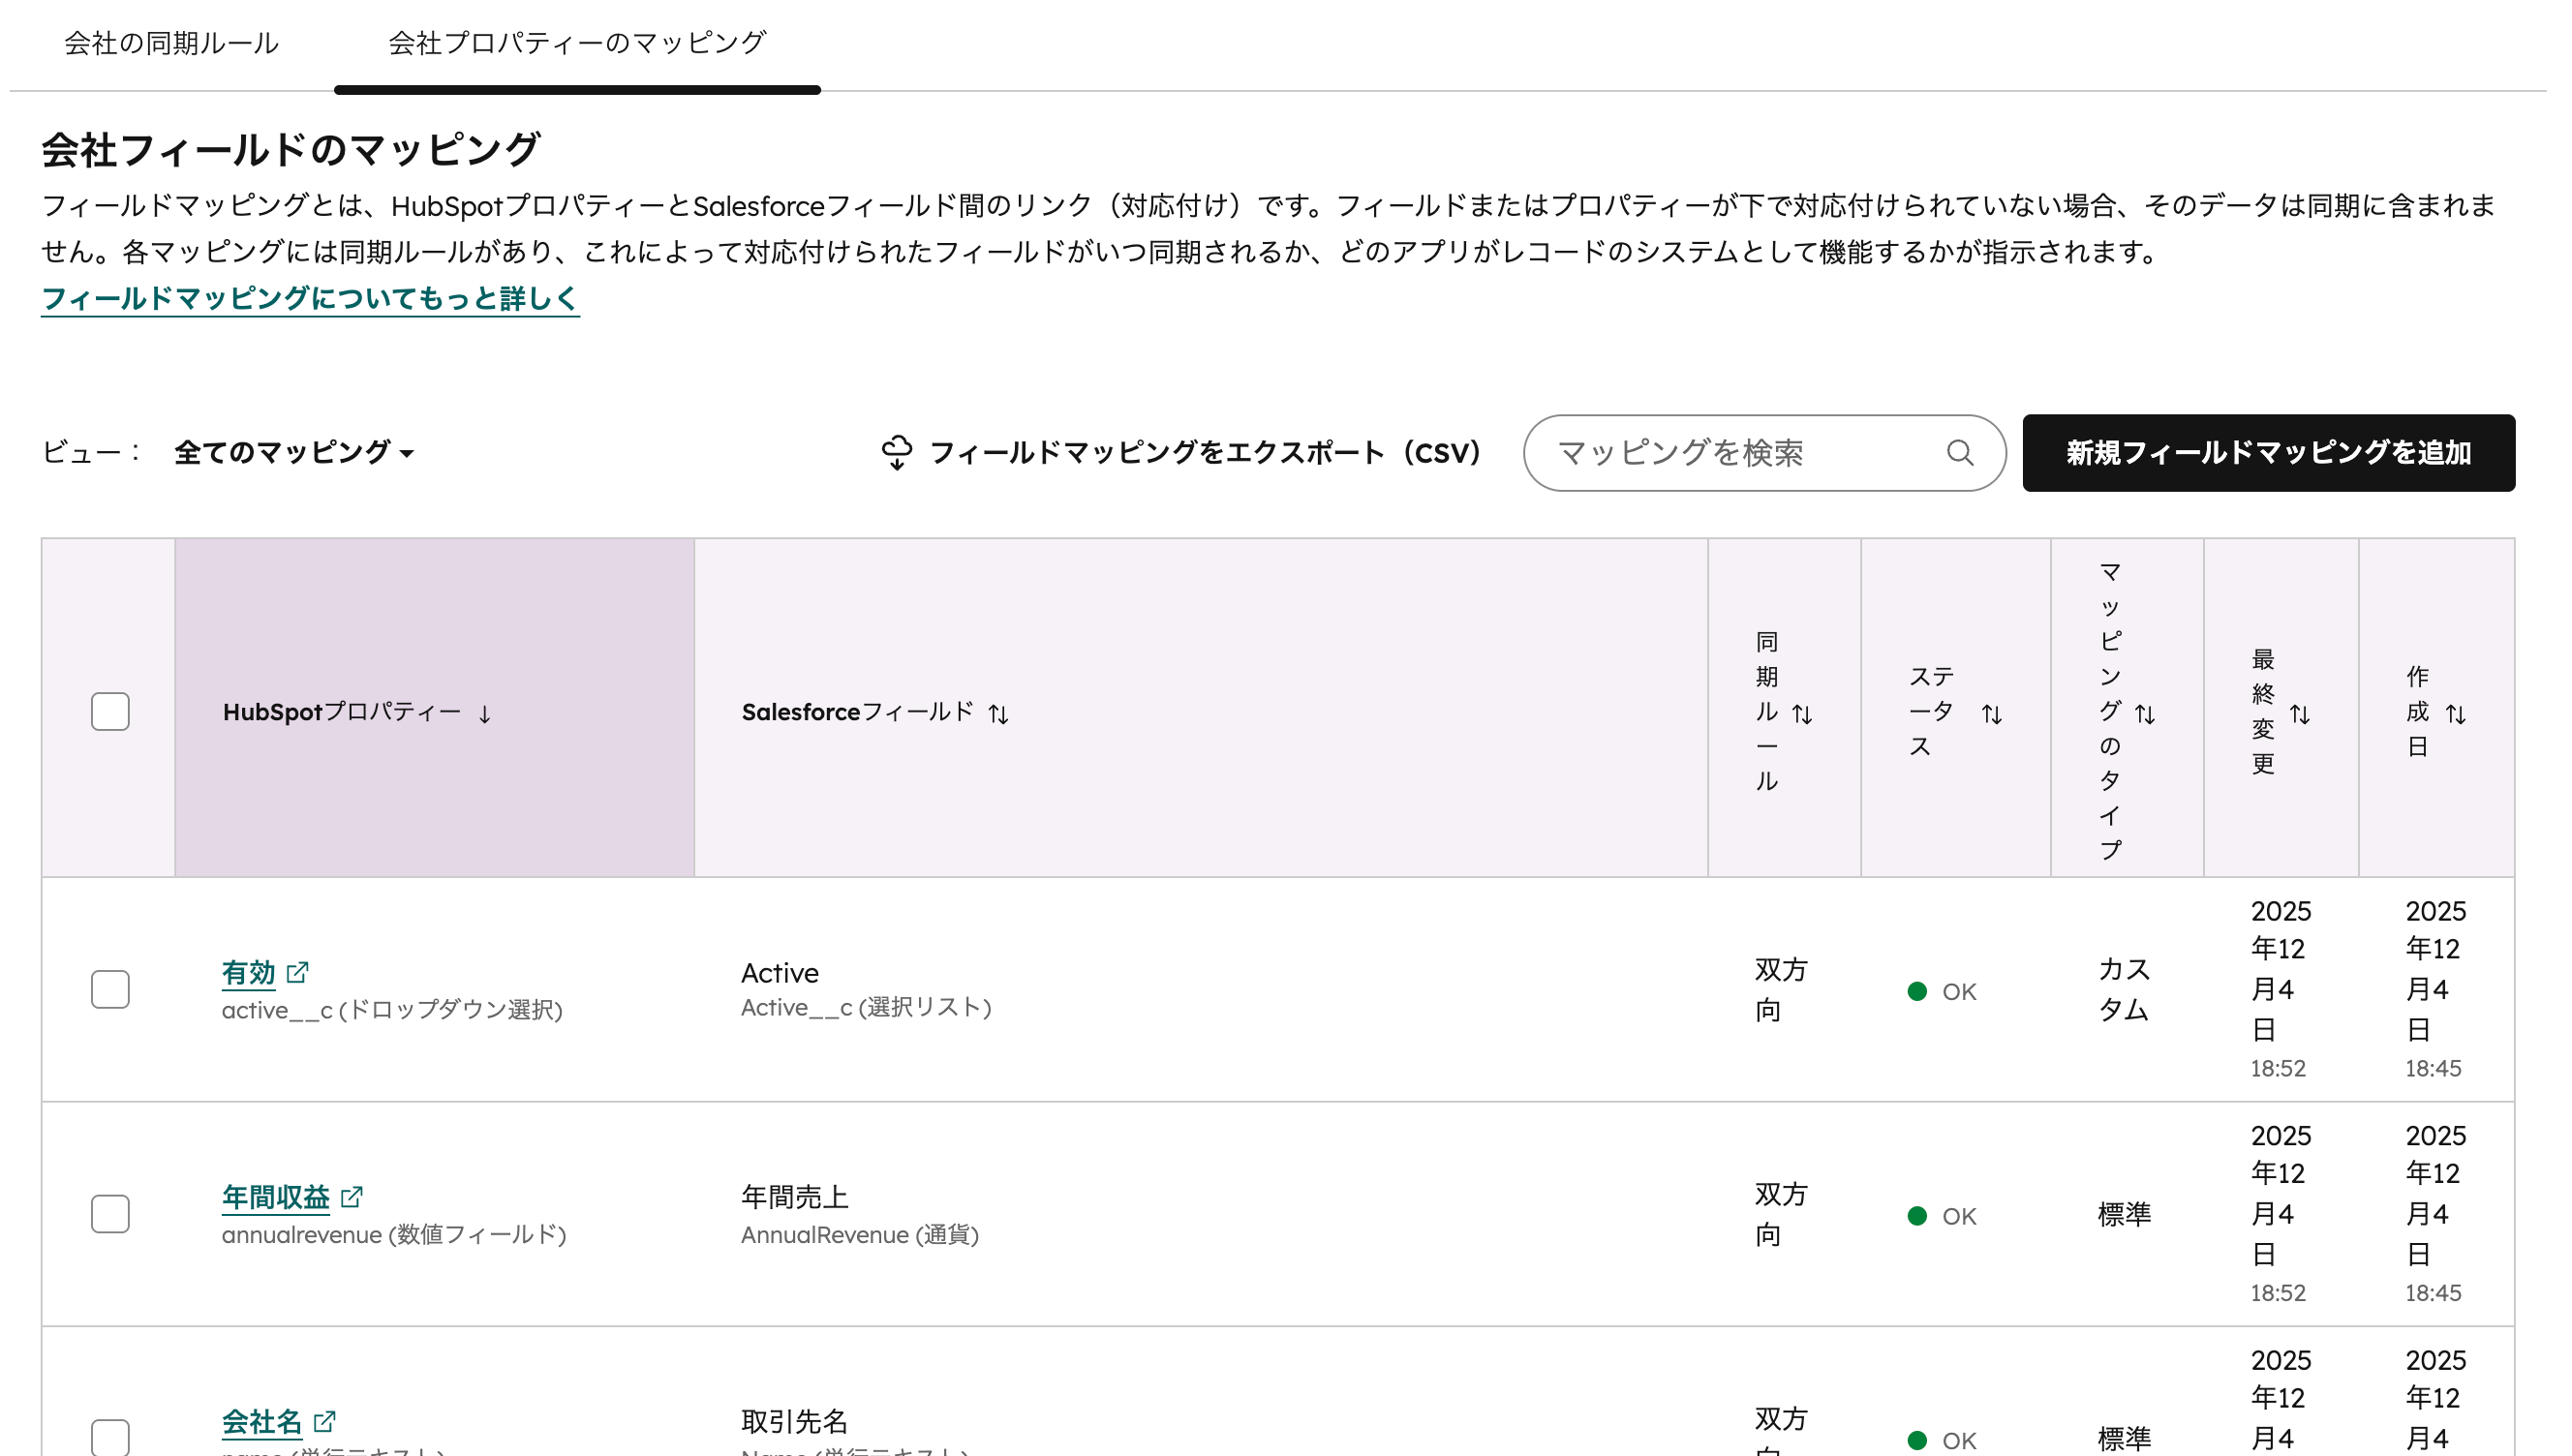
Task: Open the external link icon next to 年間収益
Action: (352, 1196)
